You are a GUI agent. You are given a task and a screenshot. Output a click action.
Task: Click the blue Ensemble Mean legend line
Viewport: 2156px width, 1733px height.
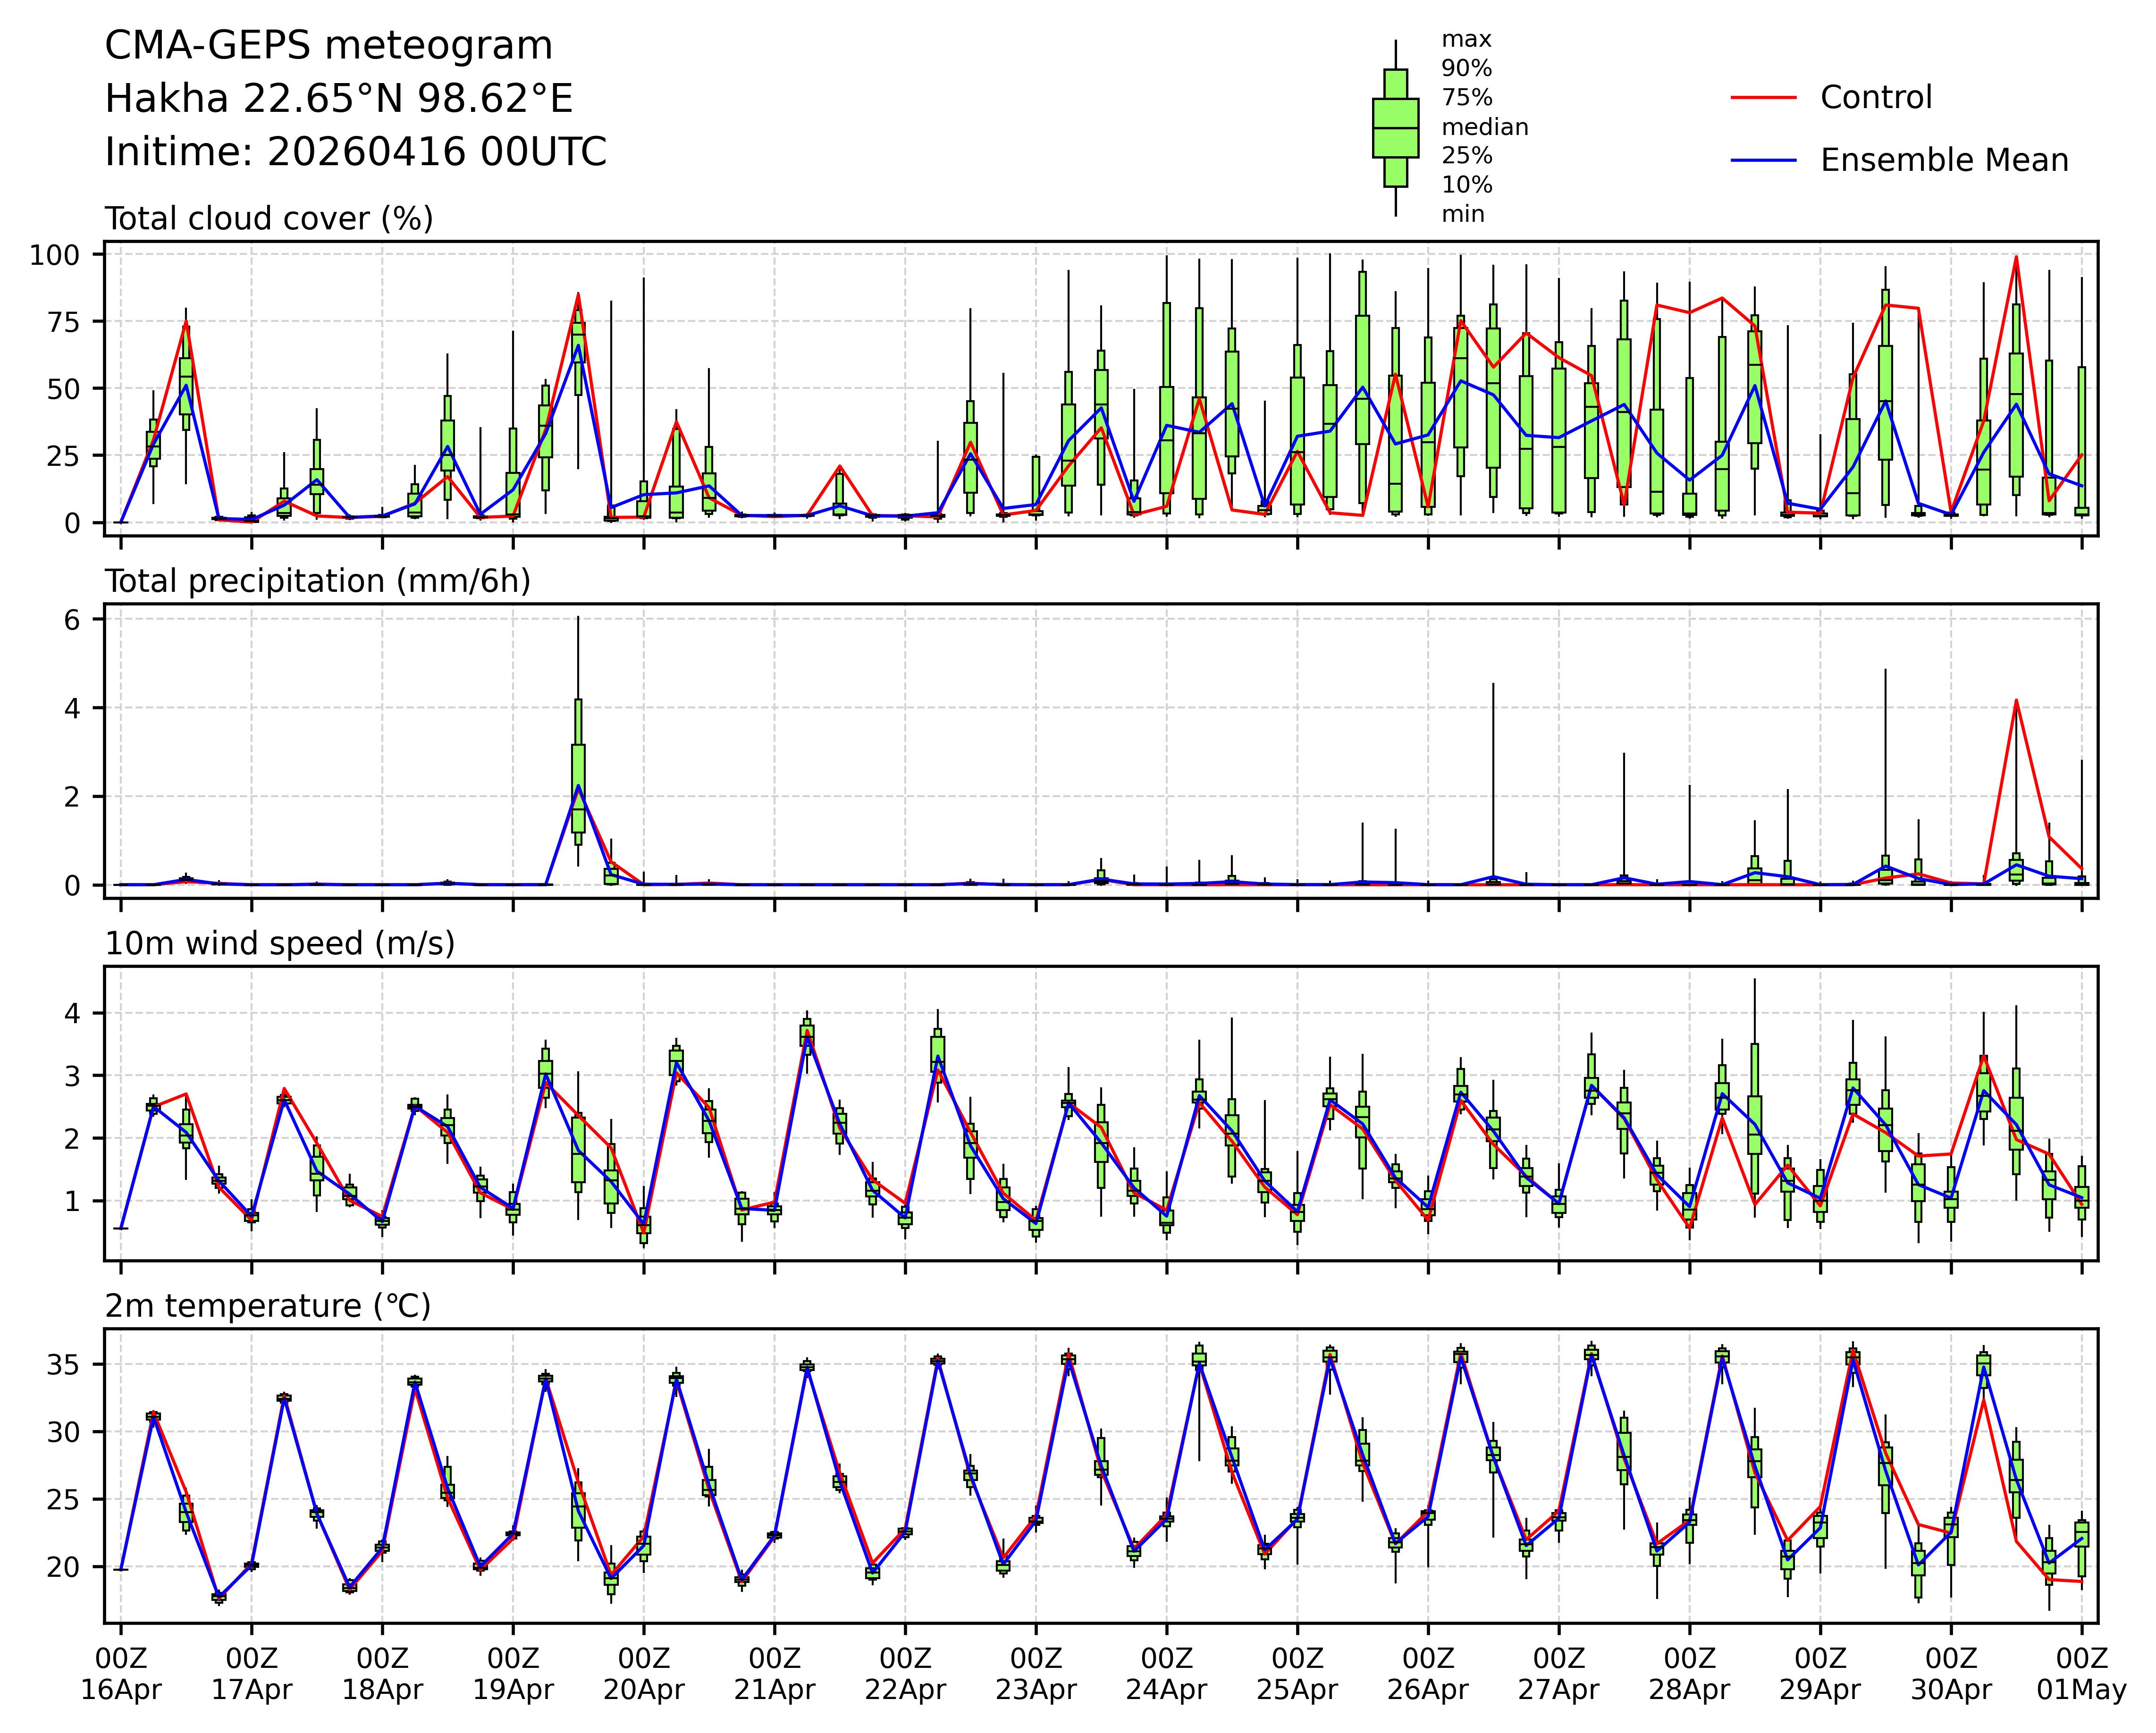coord(1764,160)
